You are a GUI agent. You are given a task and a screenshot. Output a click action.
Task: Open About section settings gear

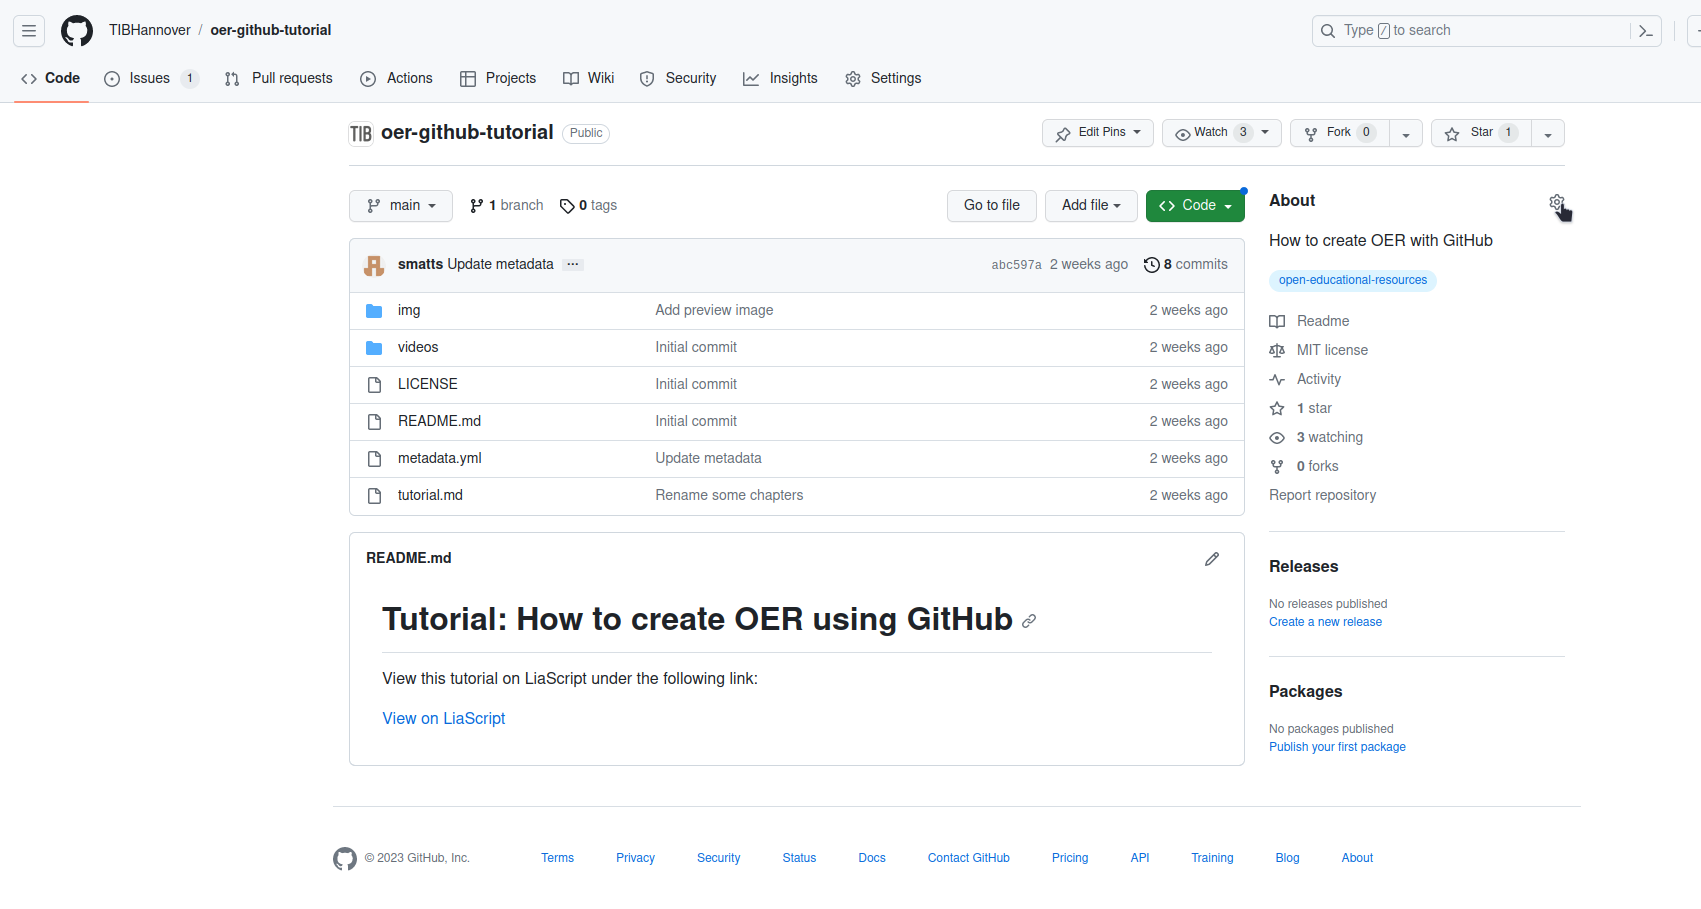click(x=1556, y=202)
